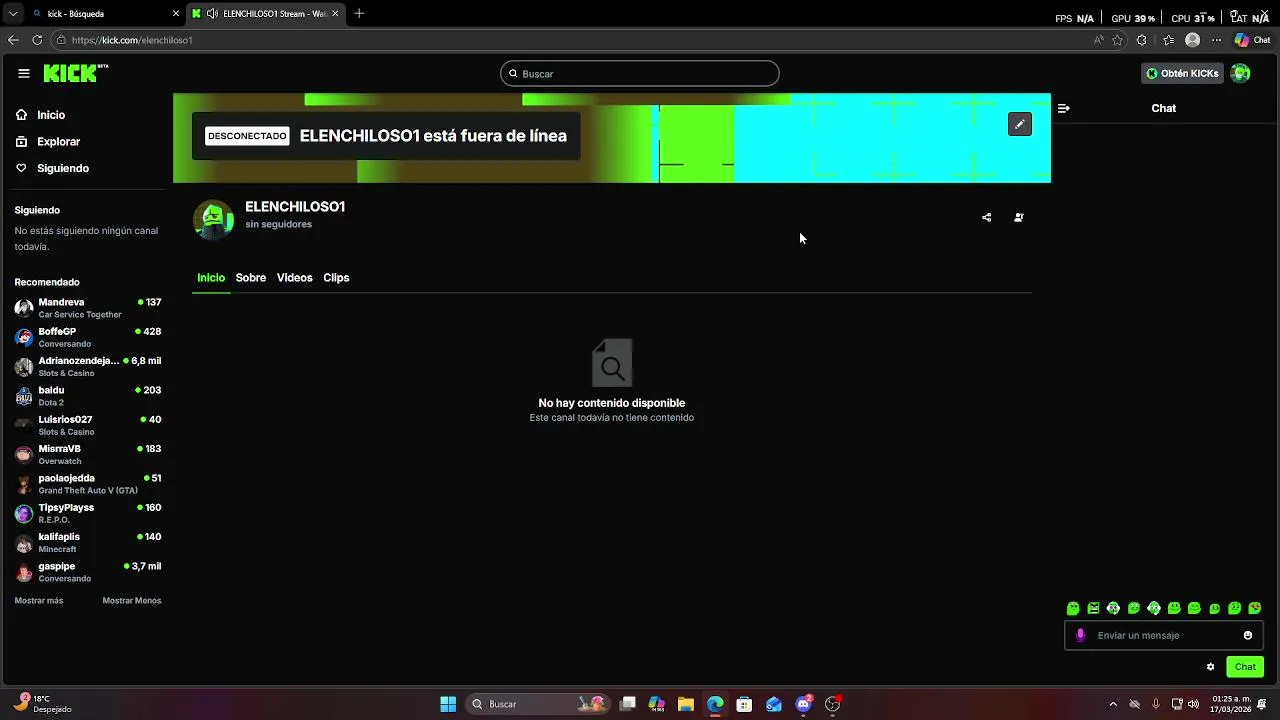1280x720 pixels.
Task: Collapse the chat panel with arrow icon
Action: pyautogui.click(x=1063, y=108)
